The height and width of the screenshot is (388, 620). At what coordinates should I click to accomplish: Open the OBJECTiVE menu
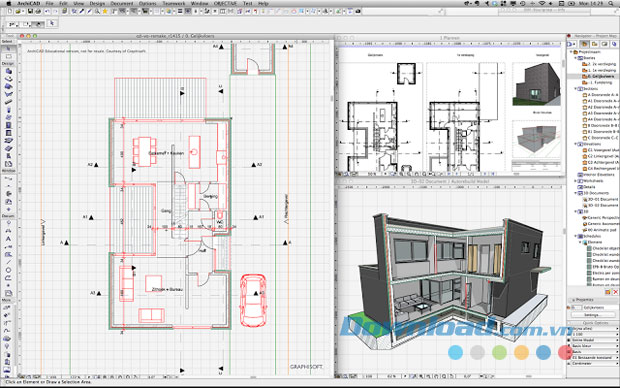click(225, 3)
